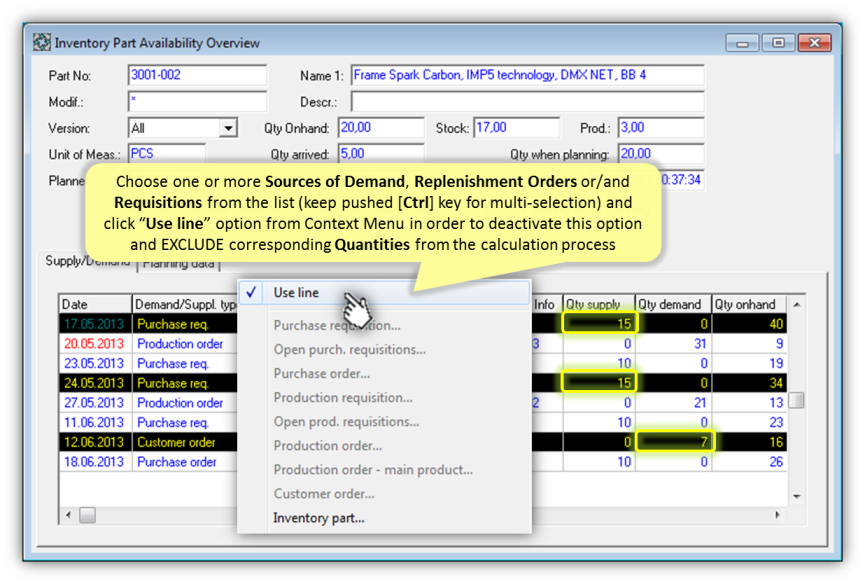This screenshot has height=584, width=865.
Task: Click the Qty when planning field
Action: tap(661, 153)
